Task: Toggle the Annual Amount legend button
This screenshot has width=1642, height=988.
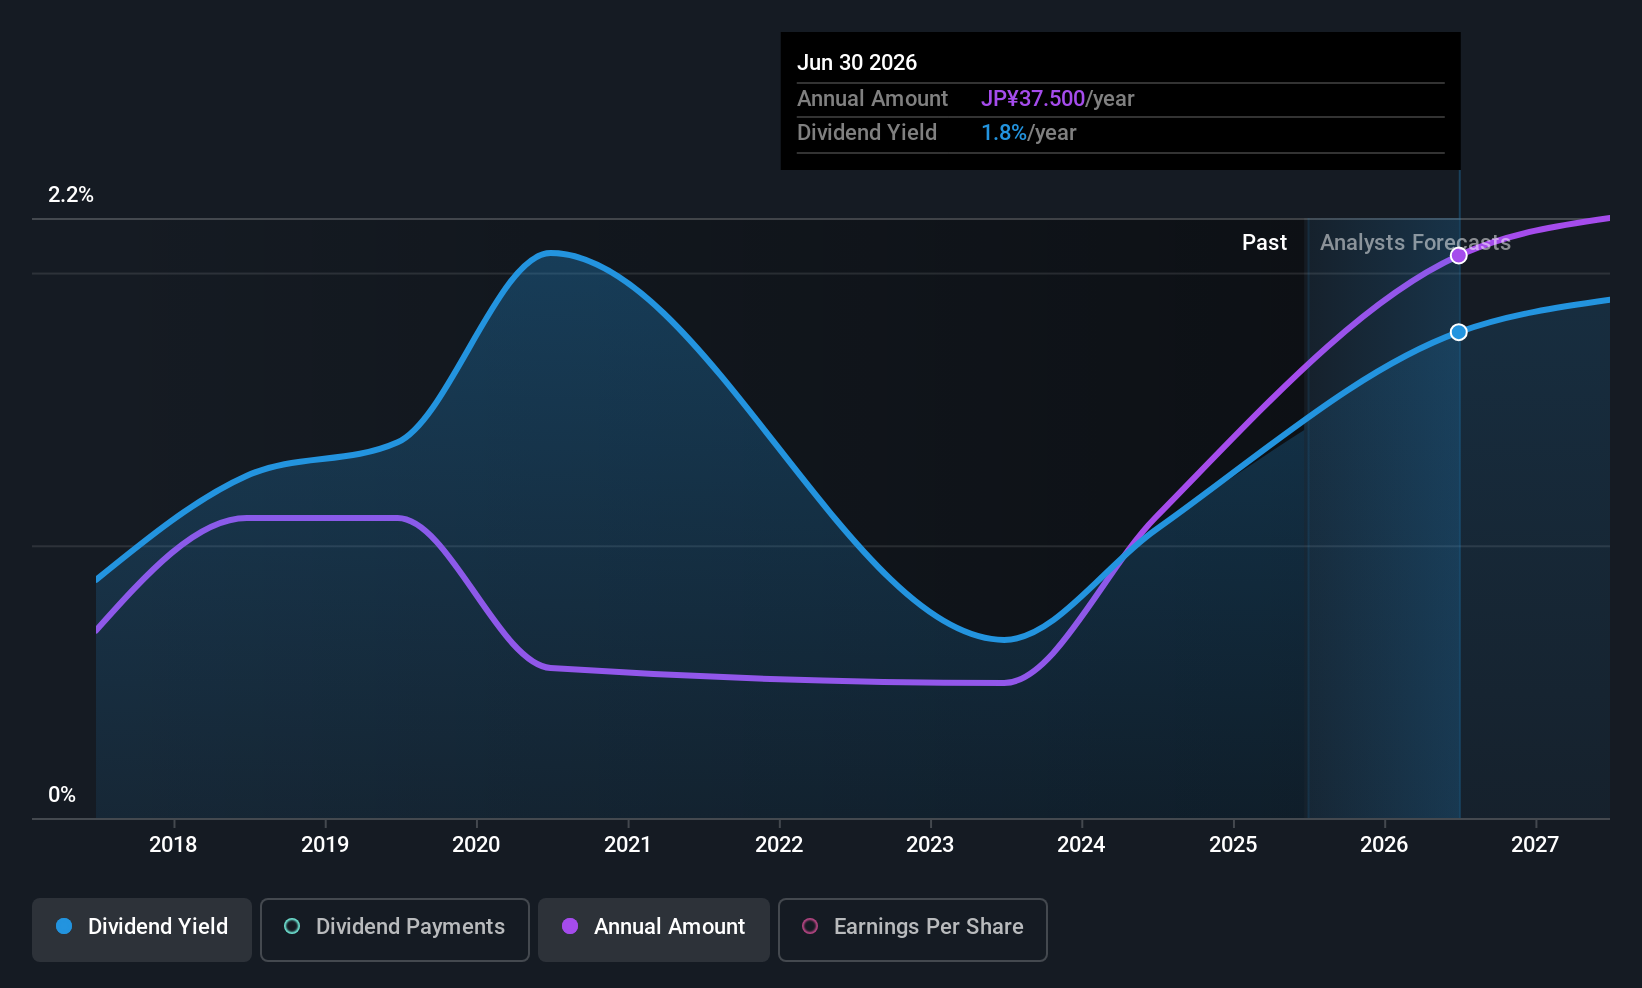Action: pos(654,929)
